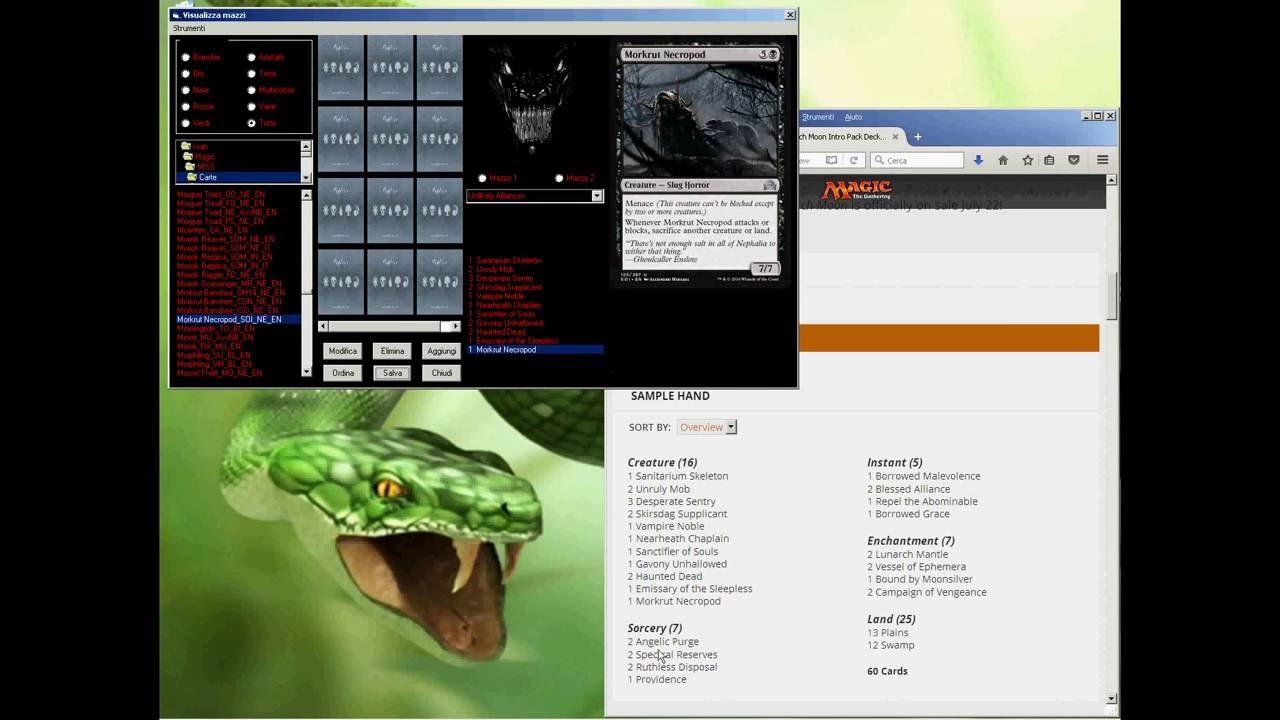Click left arrow of thumbnail scrollbar

(x=323, y=326)
